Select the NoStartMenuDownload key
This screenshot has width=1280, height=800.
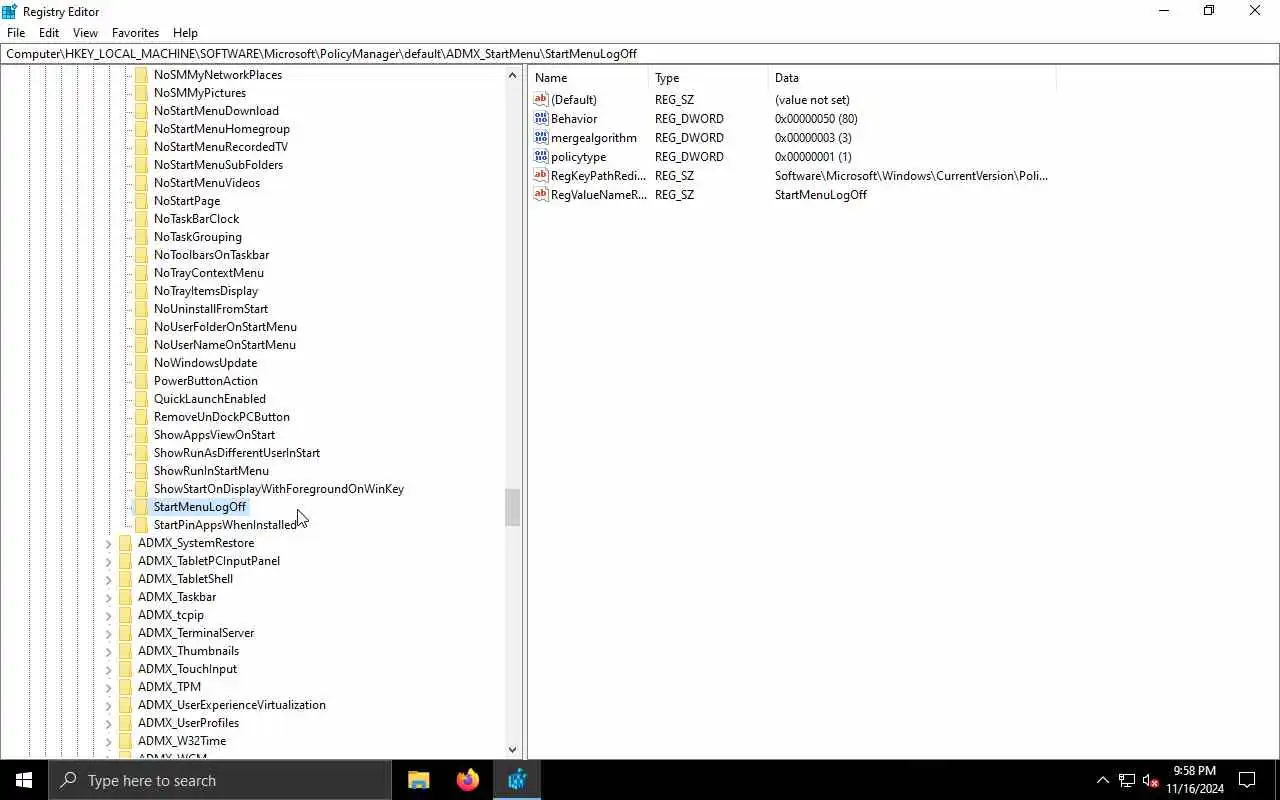click(216, 111)
